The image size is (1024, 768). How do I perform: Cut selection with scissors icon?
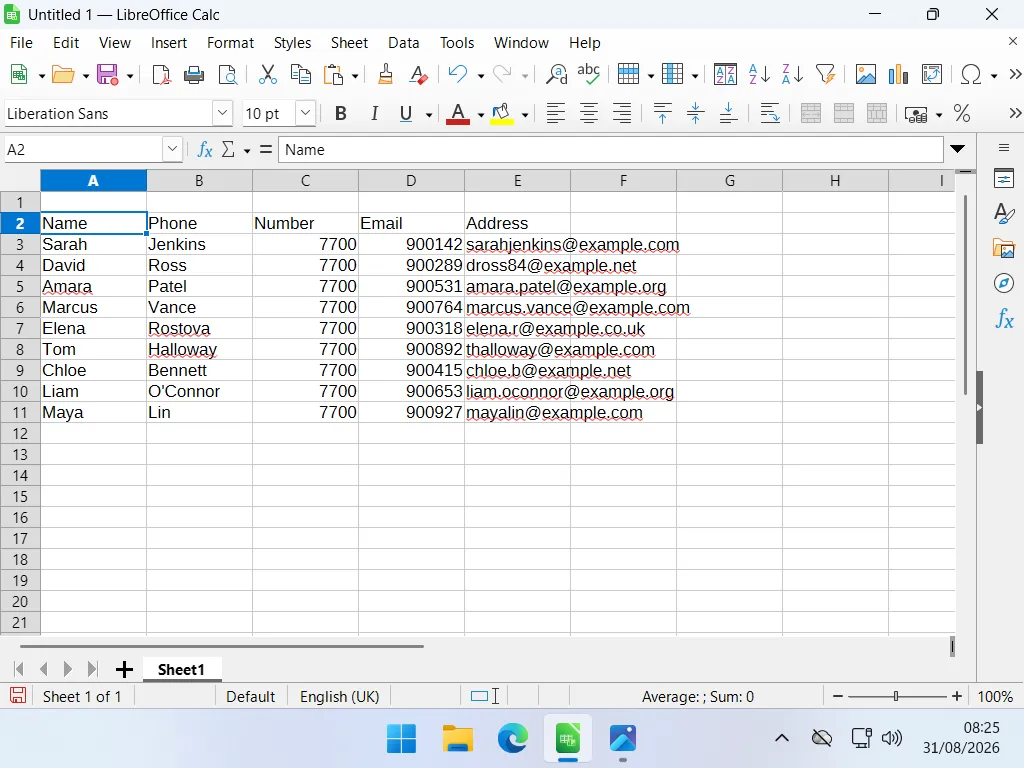point(268,74)
